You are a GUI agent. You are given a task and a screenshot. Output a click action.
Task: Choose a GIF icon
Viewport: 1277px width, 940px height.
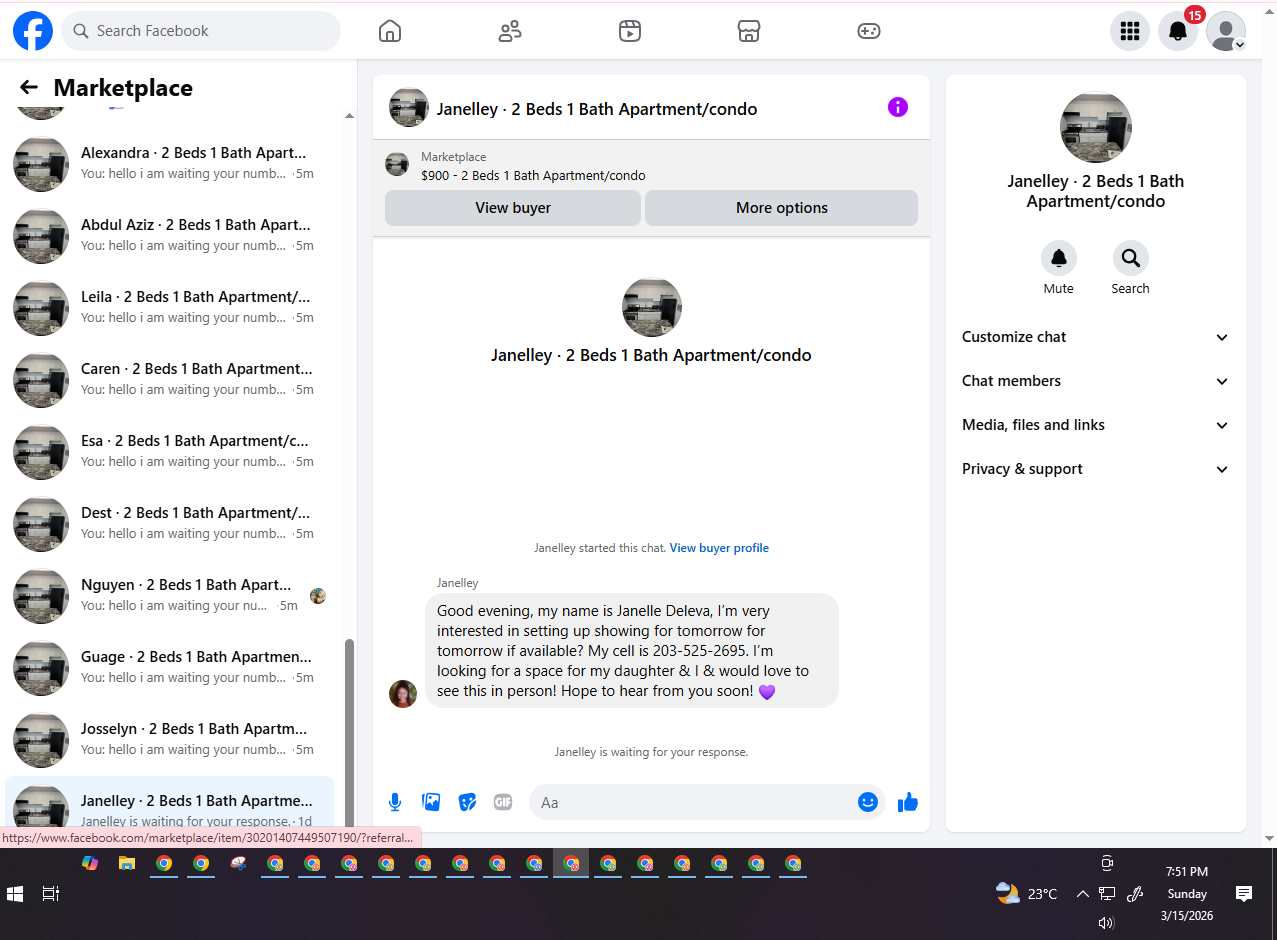503,802
